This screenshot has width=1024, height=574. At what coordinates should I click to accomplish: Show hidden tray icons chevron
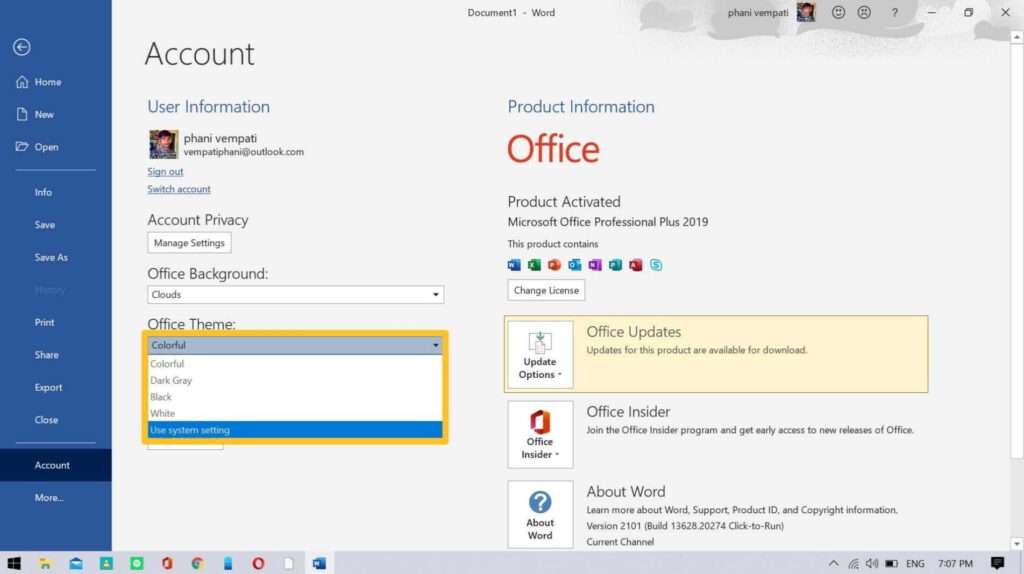(x=833, y=563)
